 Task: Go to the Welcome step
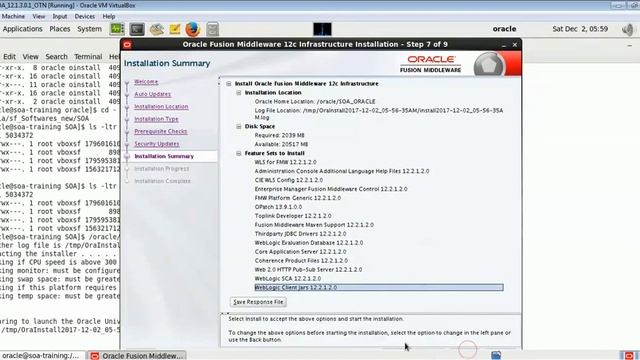pos(146,82)
